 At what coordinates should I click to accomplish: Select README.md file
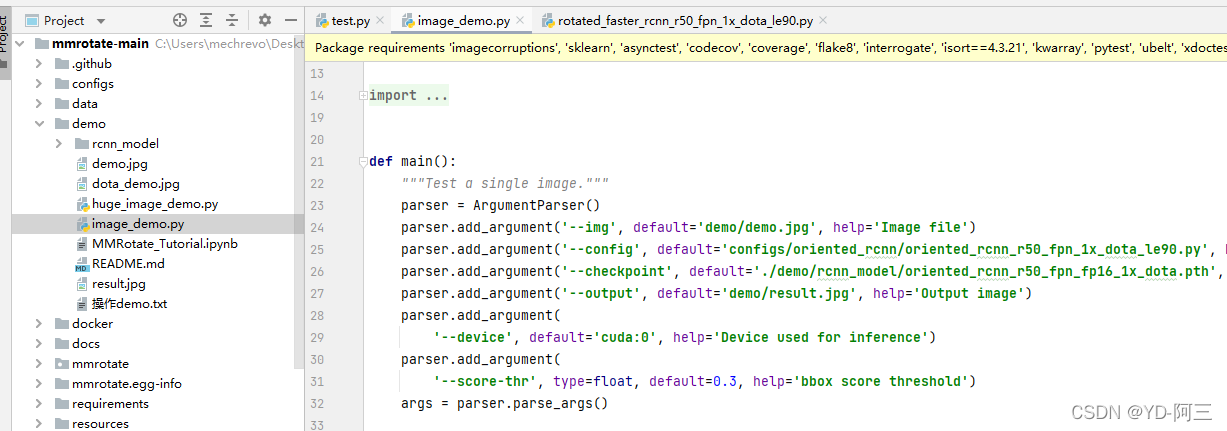click(x=128, y=264)
